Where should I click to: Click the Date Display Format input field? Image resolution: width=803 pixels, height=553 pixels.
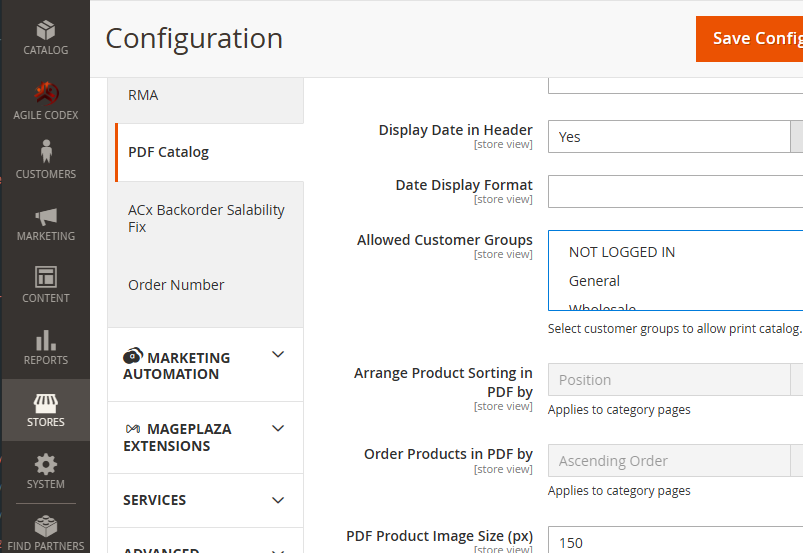click(x=675, y=192)
